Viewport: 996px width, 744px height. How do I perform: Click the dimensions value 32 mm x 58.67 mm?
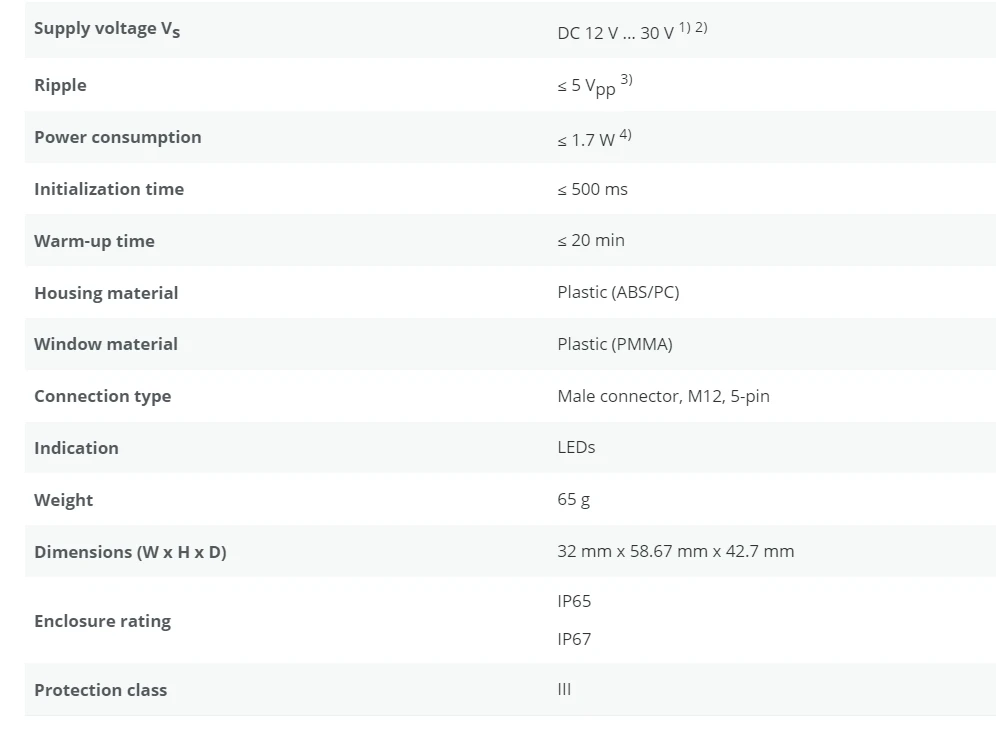click(676, 551)
